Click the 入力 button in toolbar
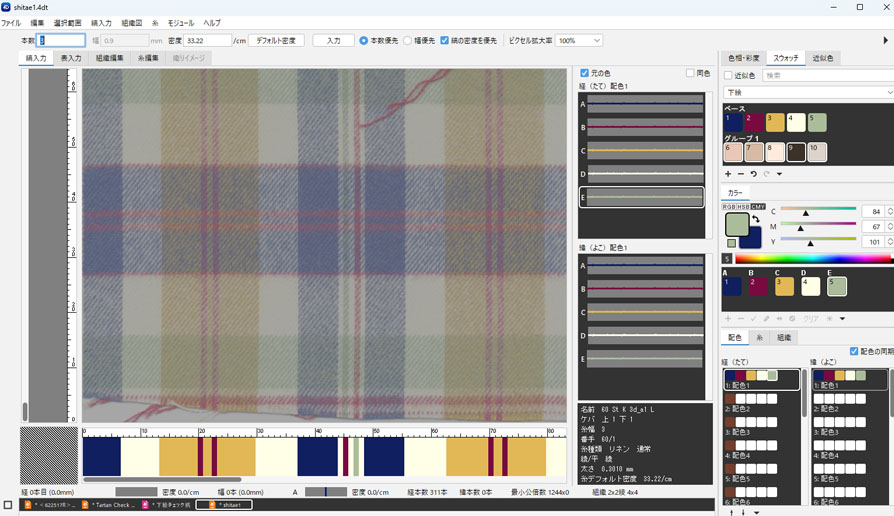 [x=333, y=41]
